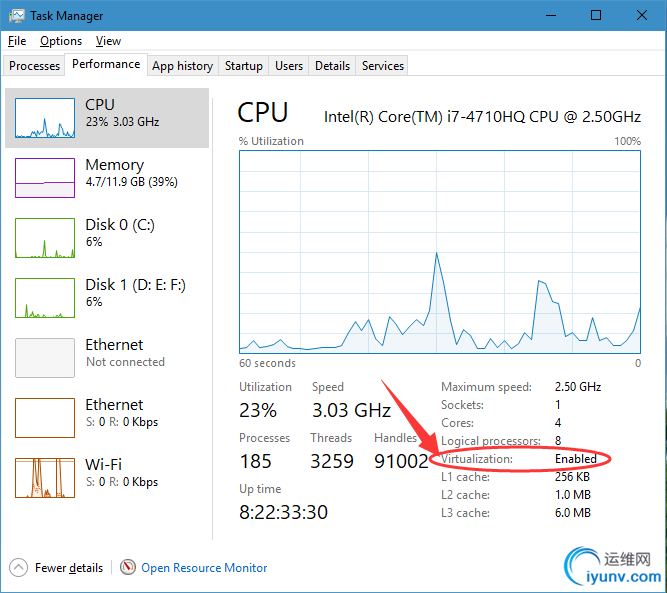Click the Fewer details chevron icon
This screenshot has height=593, width=667.
pyautogui.click(x=18, y=567)
